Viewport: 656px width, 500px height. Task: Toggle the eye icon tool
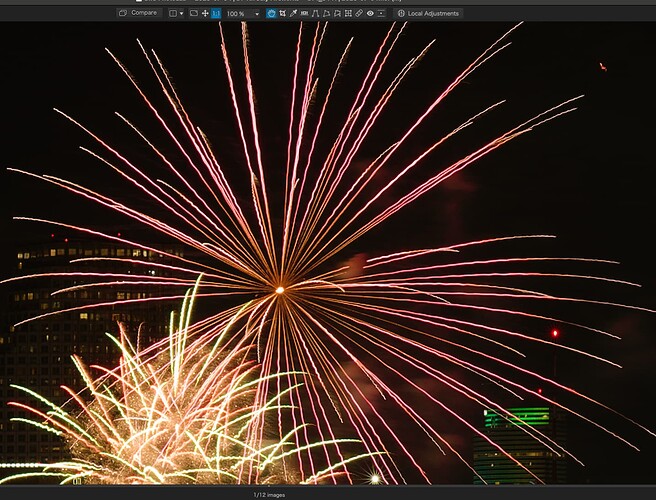pyautogui.click(x=370, y=13)
